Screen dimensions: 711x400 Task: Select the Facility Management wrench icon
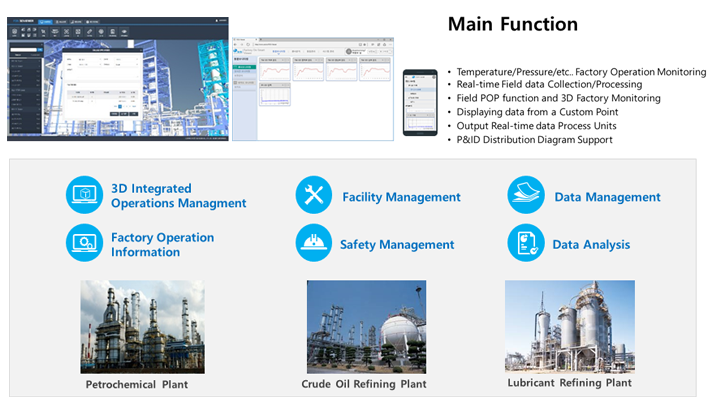click(x=313, y=196)
